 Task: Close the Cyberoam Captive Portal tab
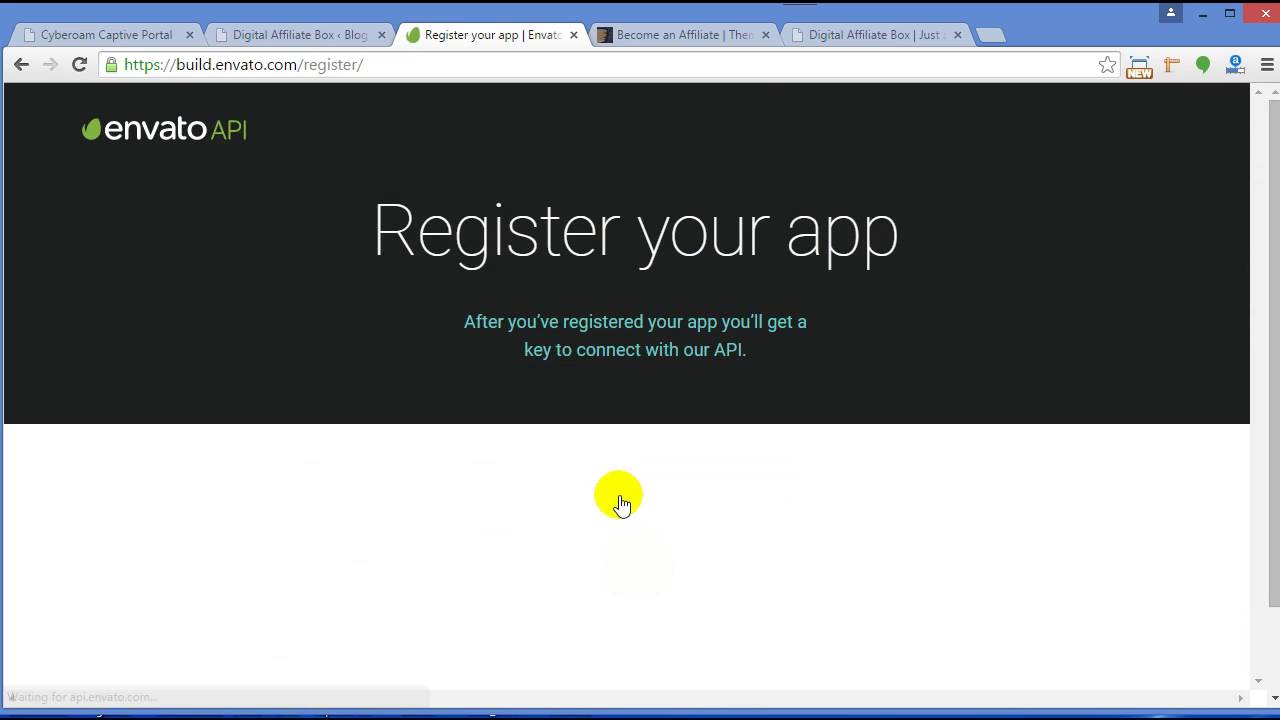pos(189,35)
